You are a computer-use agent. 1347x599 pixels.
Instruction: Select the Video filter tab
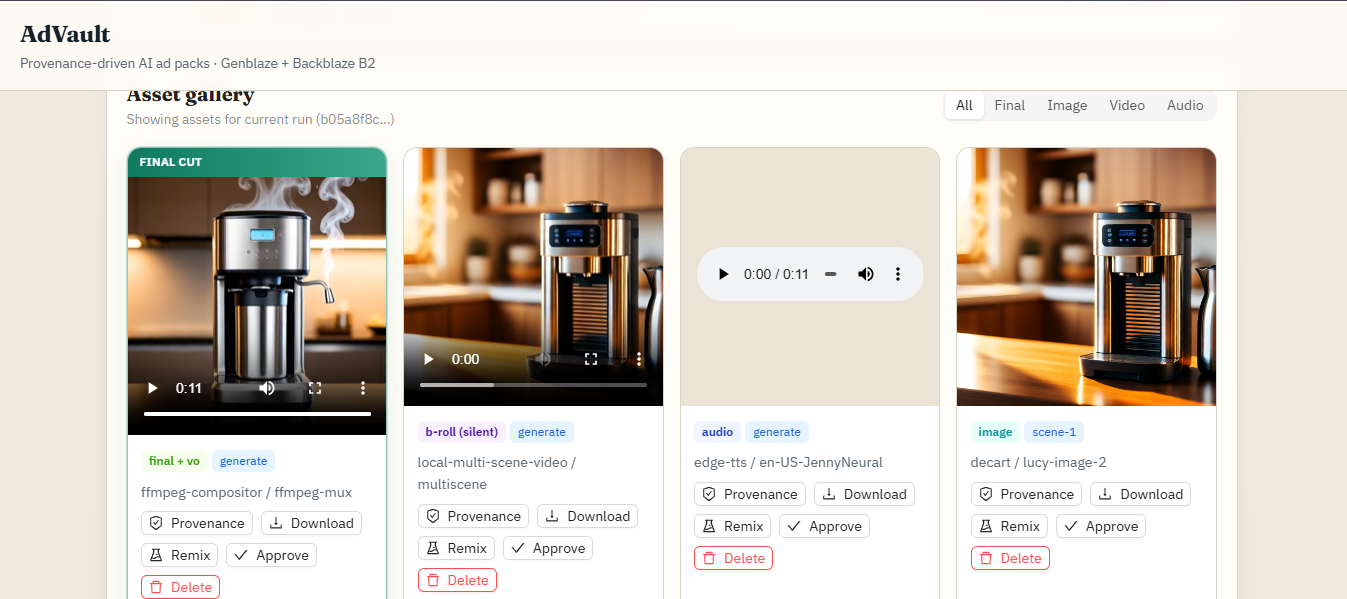[1127, 105]
